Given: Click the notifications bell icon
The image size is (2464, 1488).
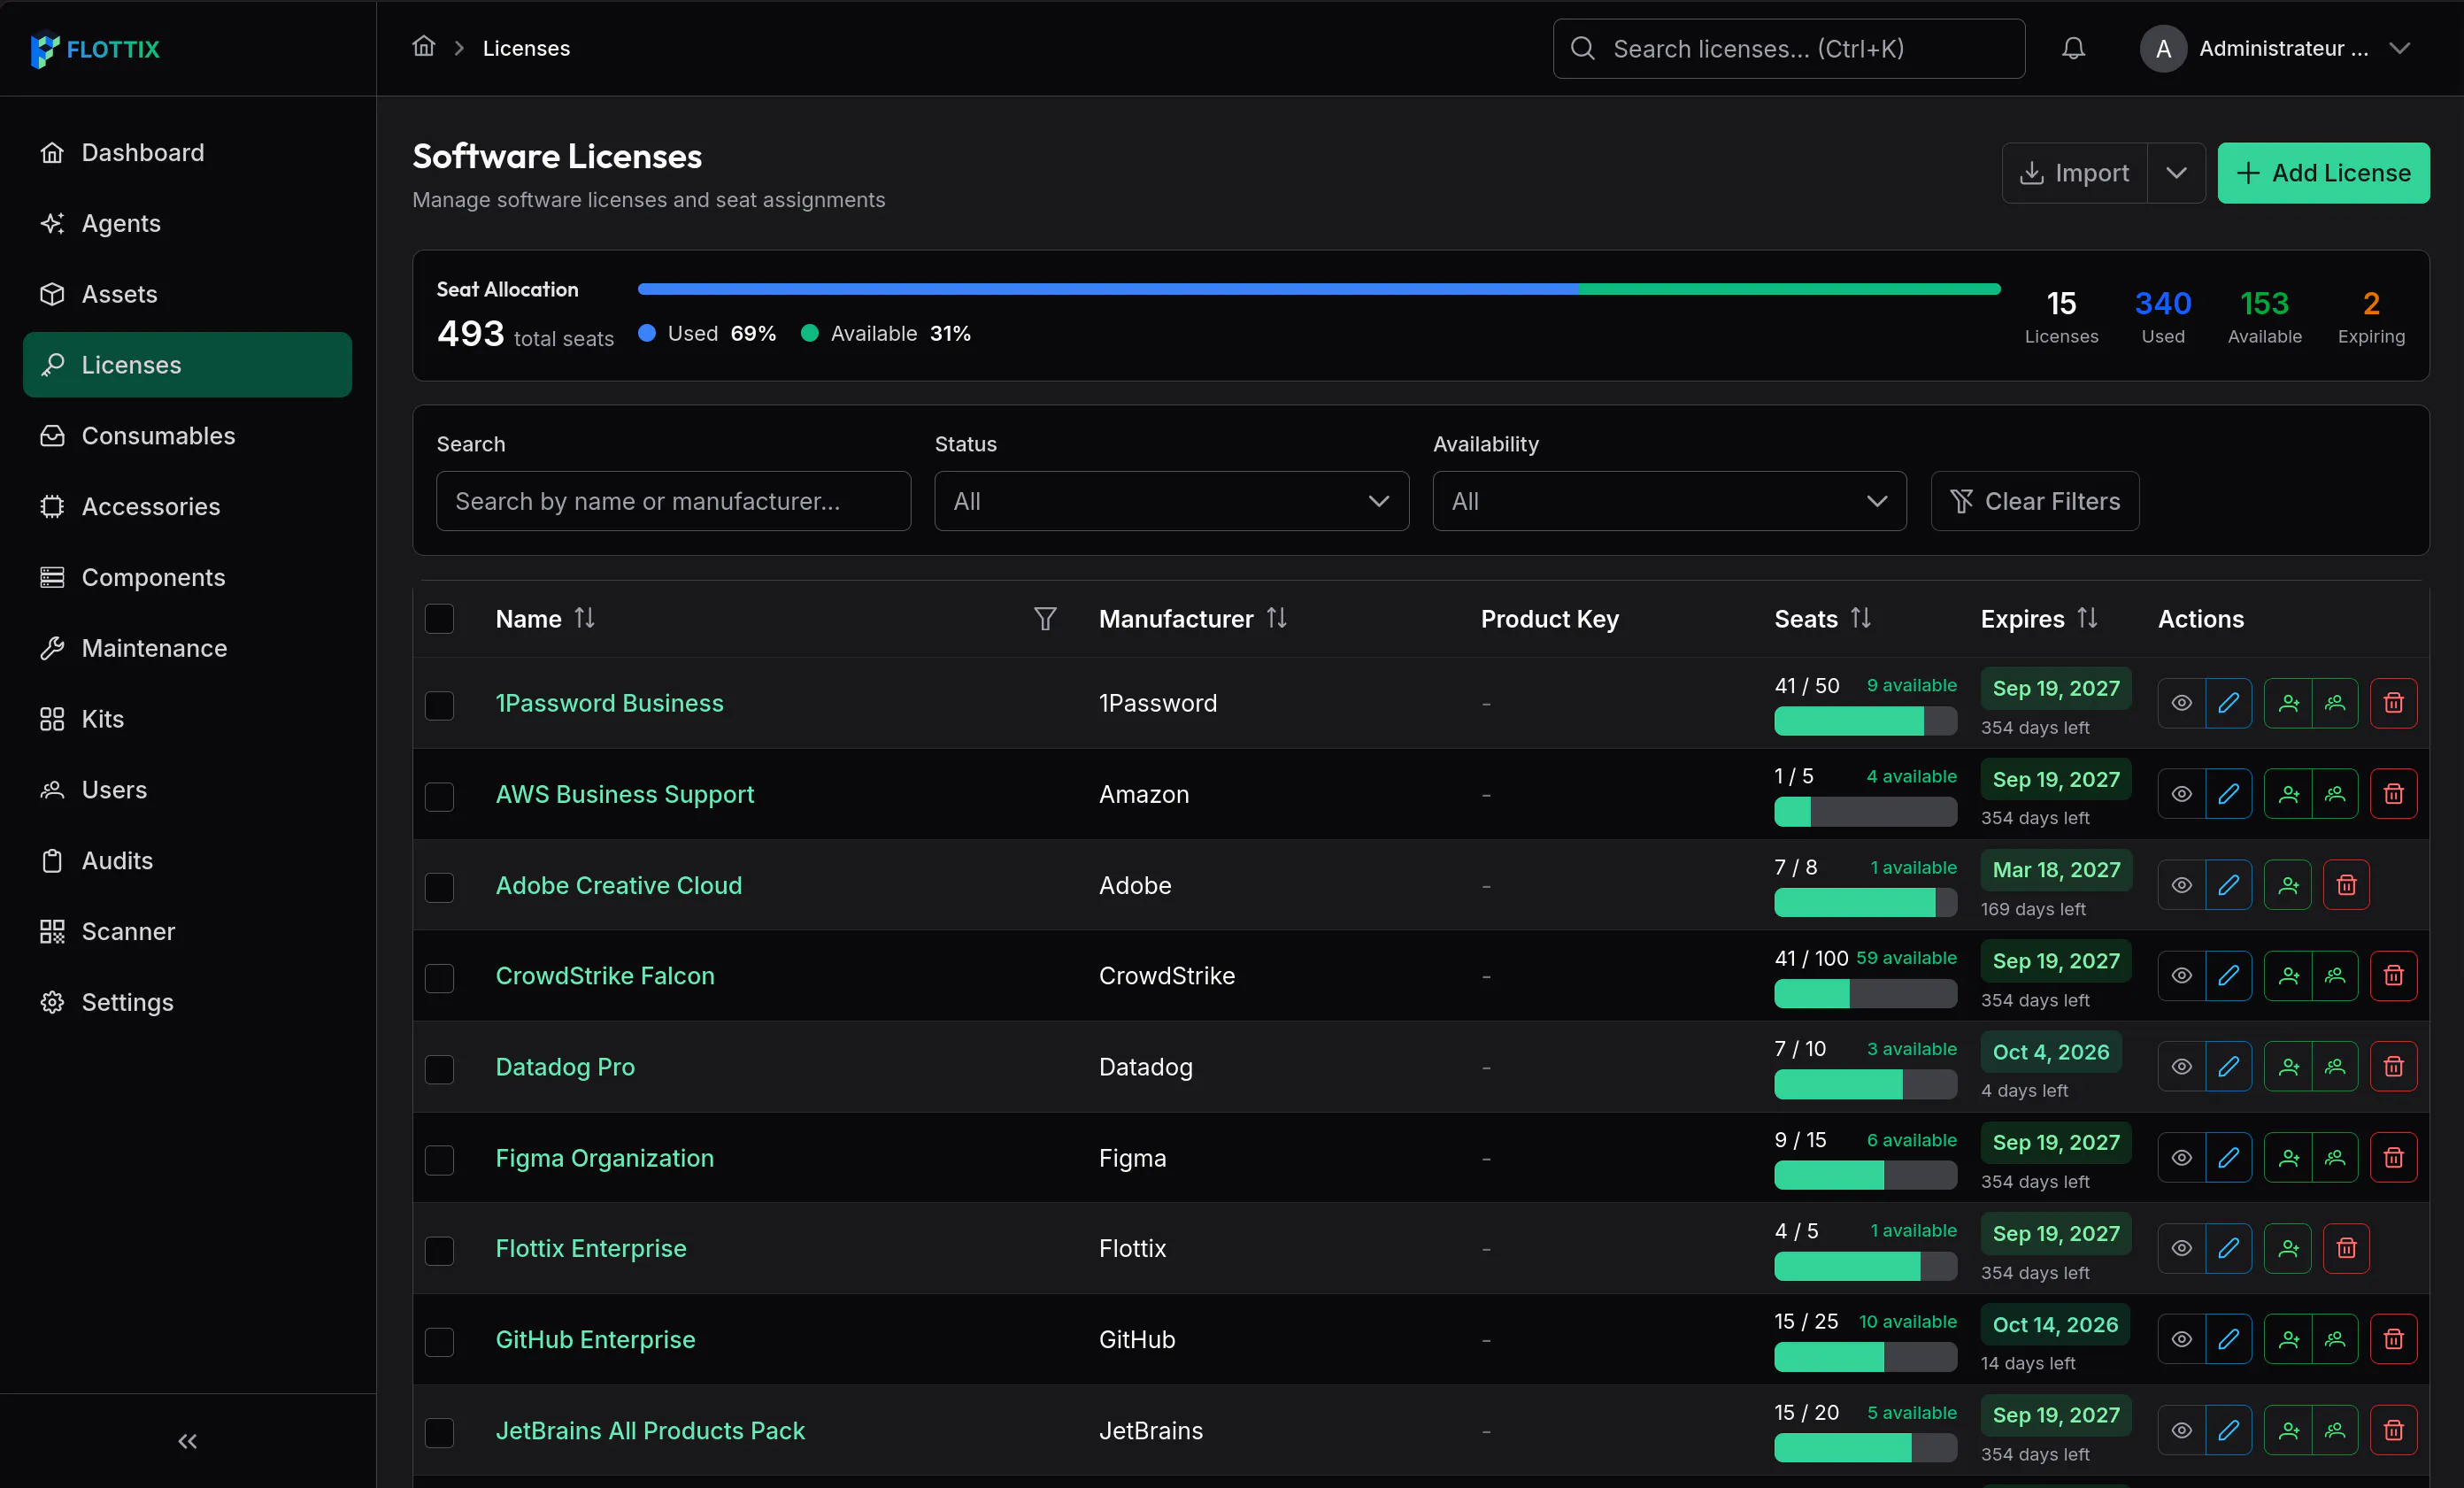Looking at the screenshot, I should click(2073, 48).
